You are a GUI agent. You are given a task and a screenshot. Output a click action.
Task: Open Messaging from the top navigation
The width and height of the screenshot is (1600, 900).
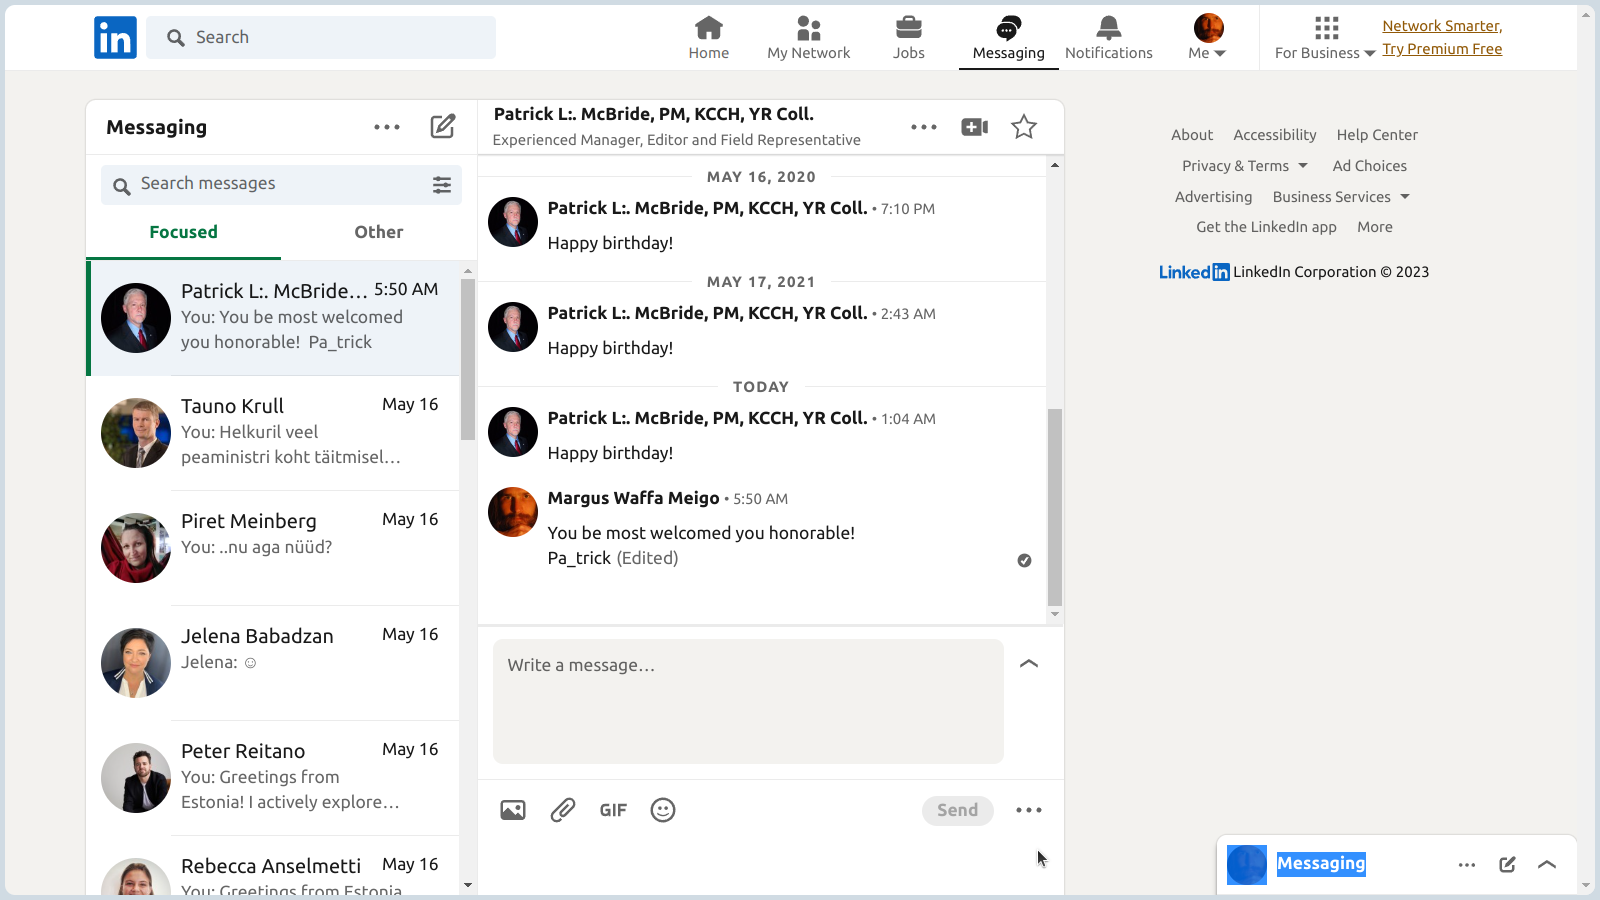point(1008,38)
